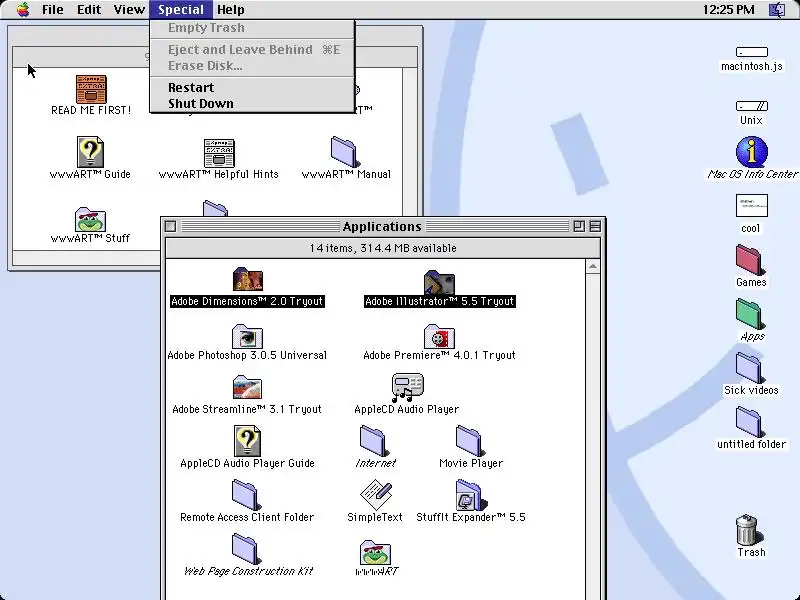Select the red Games folder on desktop

click(x=749, y=260)
